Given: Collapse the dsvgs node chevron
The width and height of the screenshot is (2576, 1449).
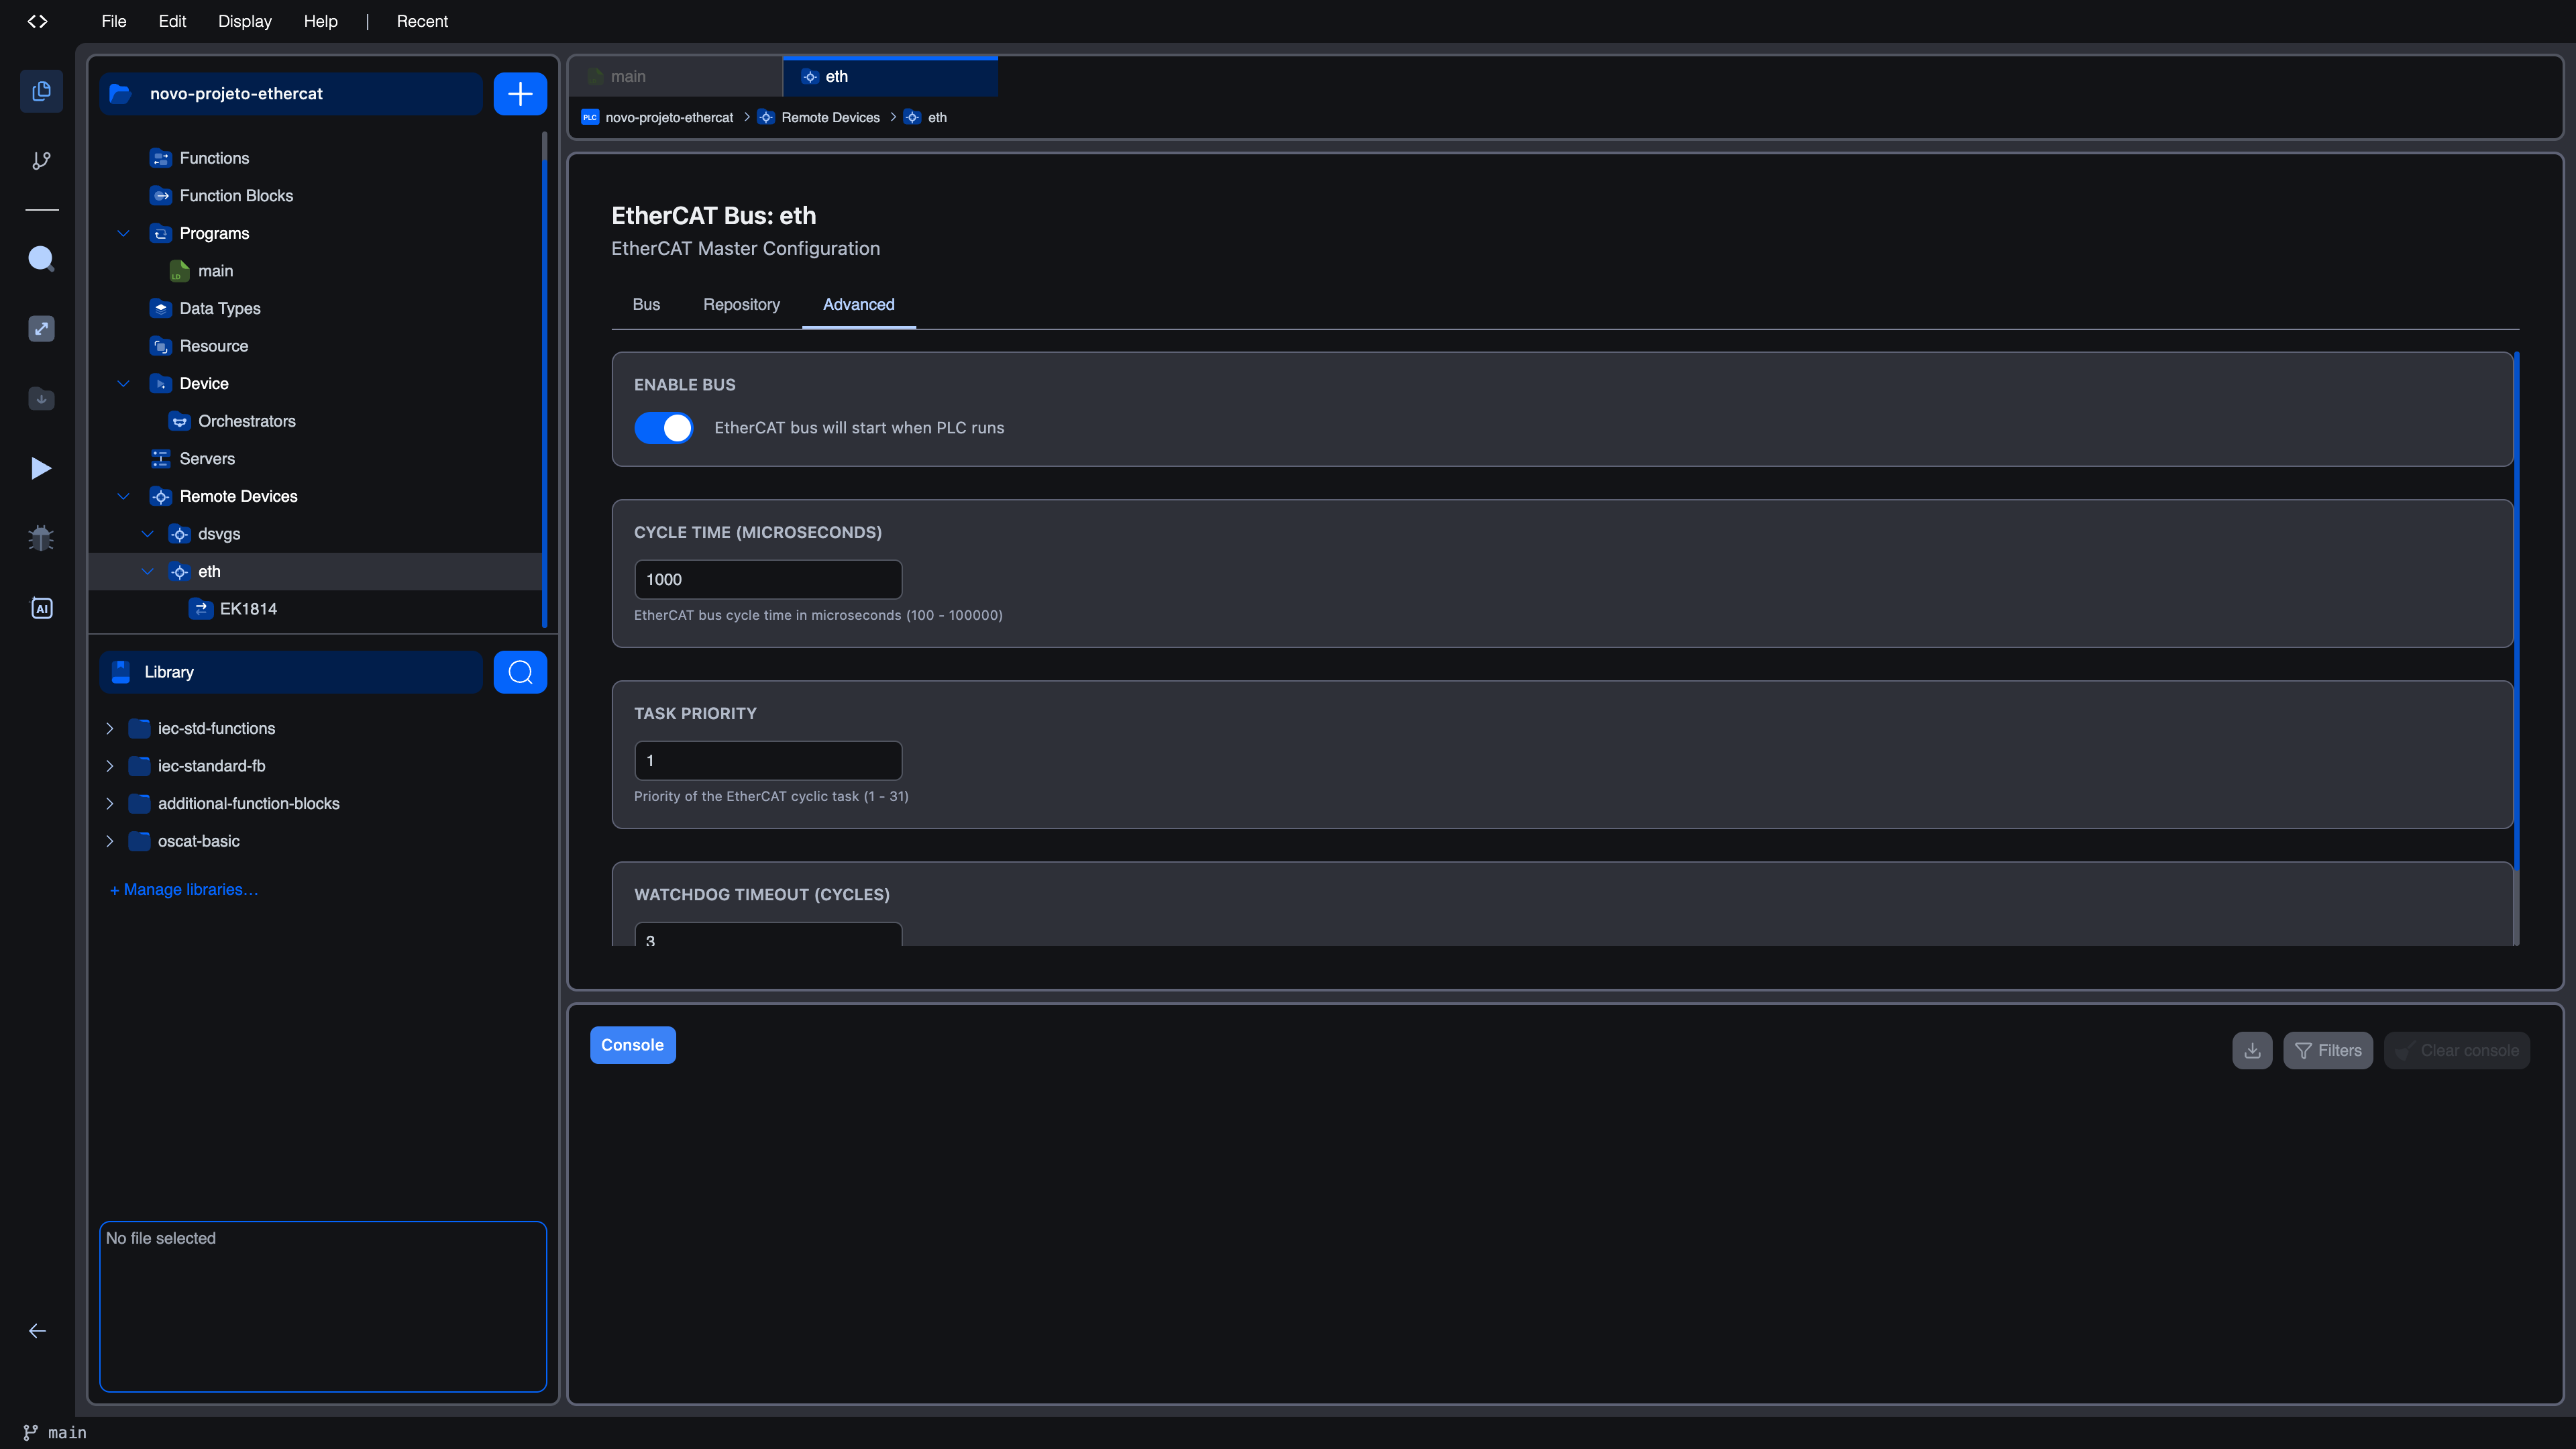Looking at the screenshot, I should 148,534.
